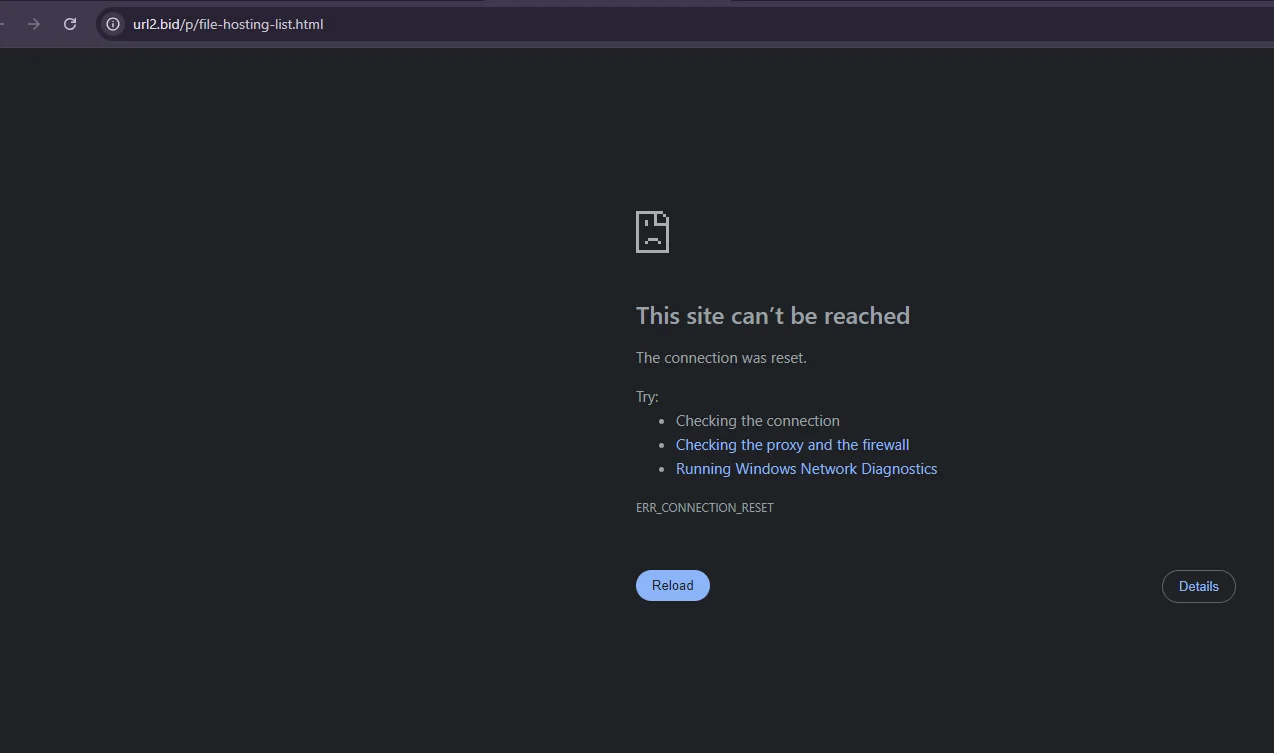Click The connection was reset message

[x=721, y=358]
